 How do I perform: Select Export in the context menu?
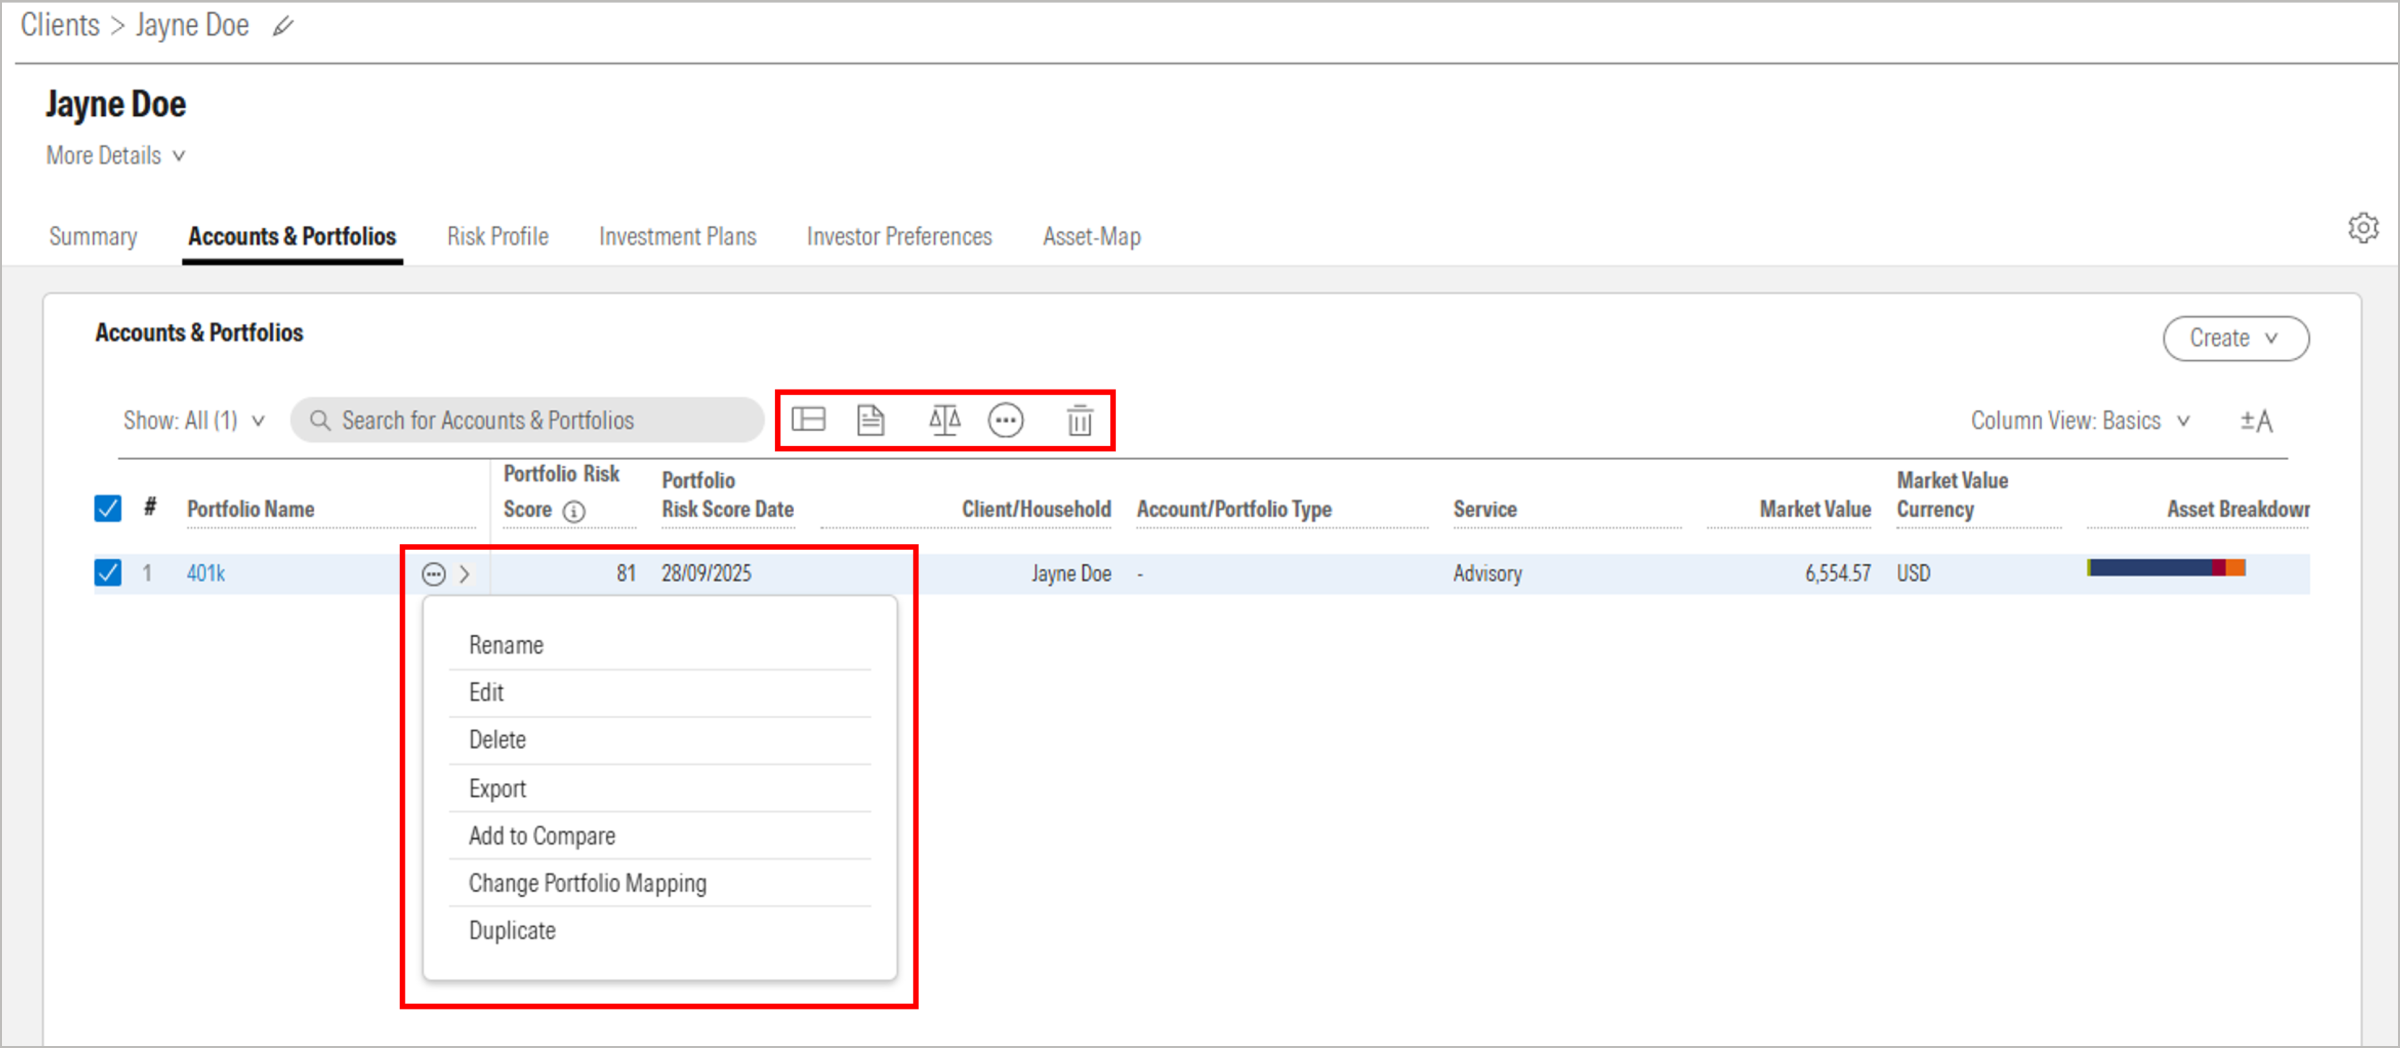point(660,788)
